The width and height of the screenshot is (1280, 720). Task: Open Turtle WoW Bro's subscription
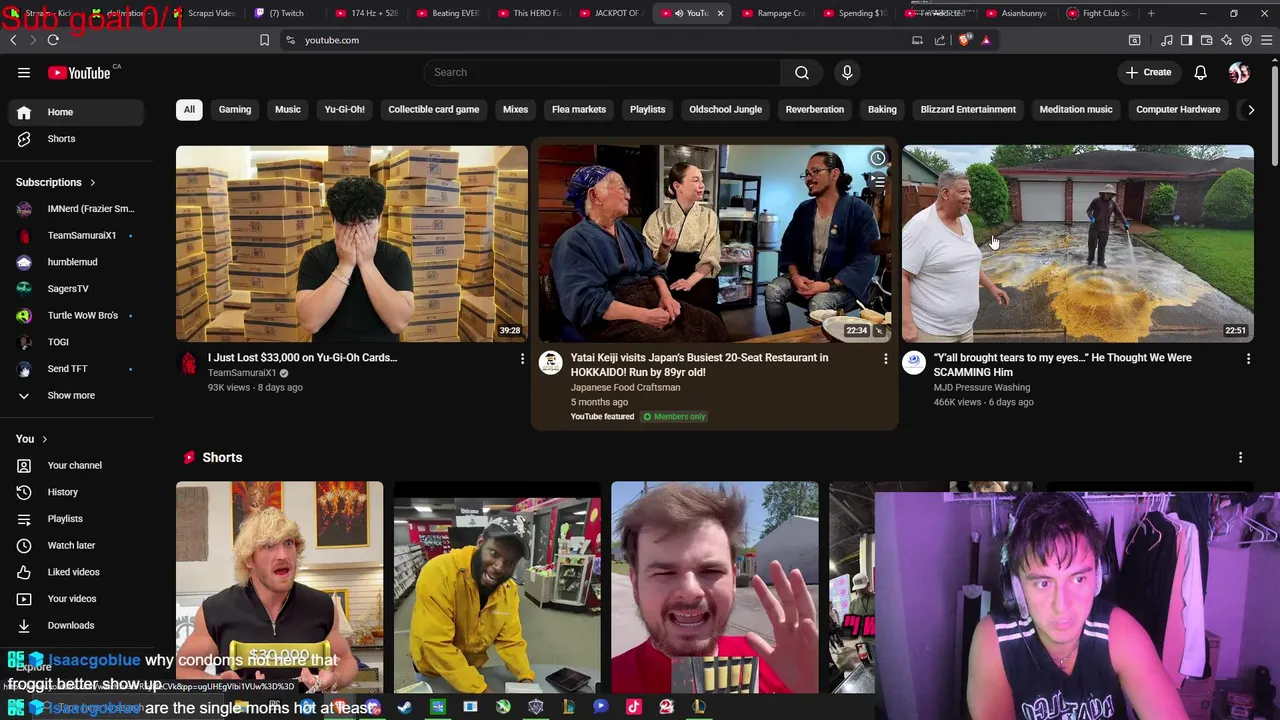click(76, 315)
